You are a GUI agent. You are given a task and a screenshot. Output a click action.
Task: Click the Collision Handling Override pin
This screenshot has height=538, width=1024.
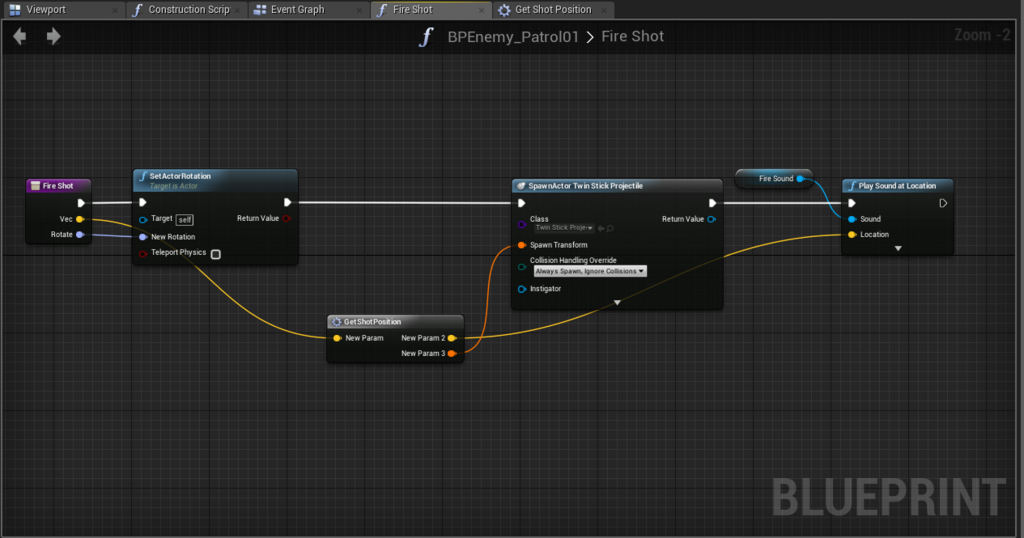click(x=522, y=266)
